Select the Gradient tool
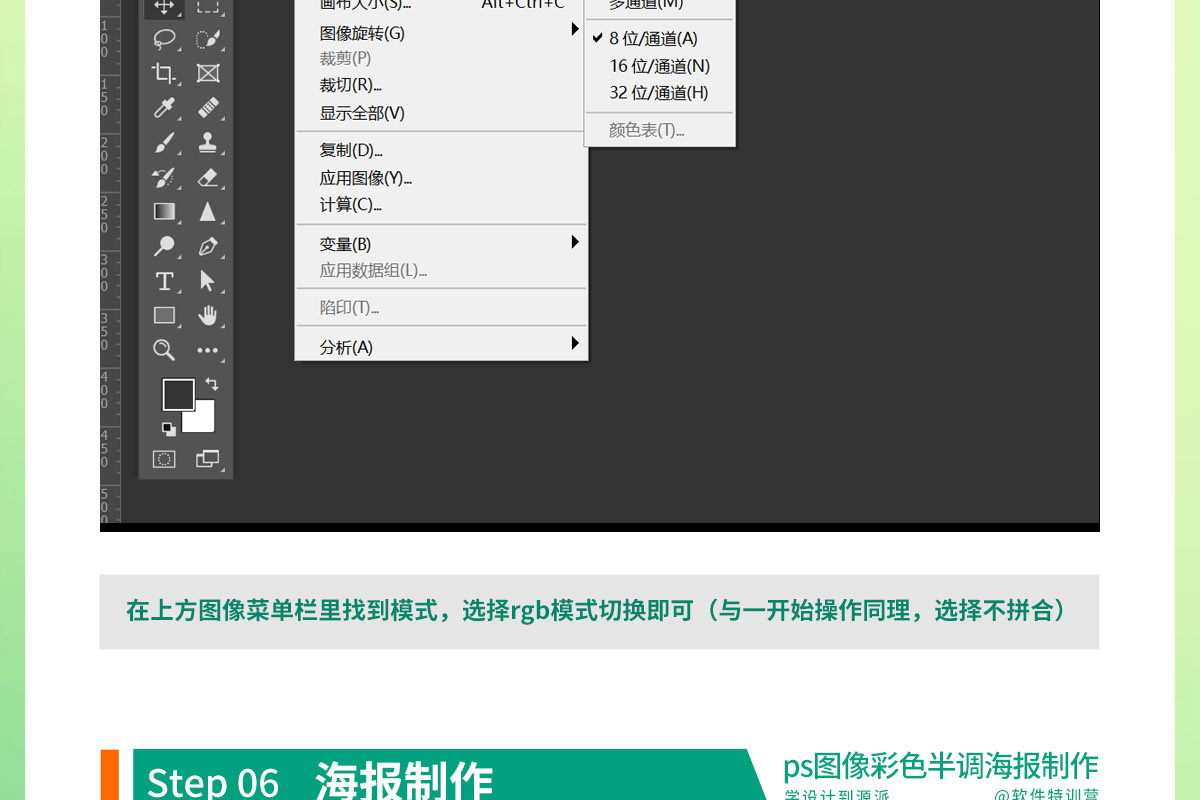The image size is (1200, 800). pyautogui.click(x=164, y=211)
